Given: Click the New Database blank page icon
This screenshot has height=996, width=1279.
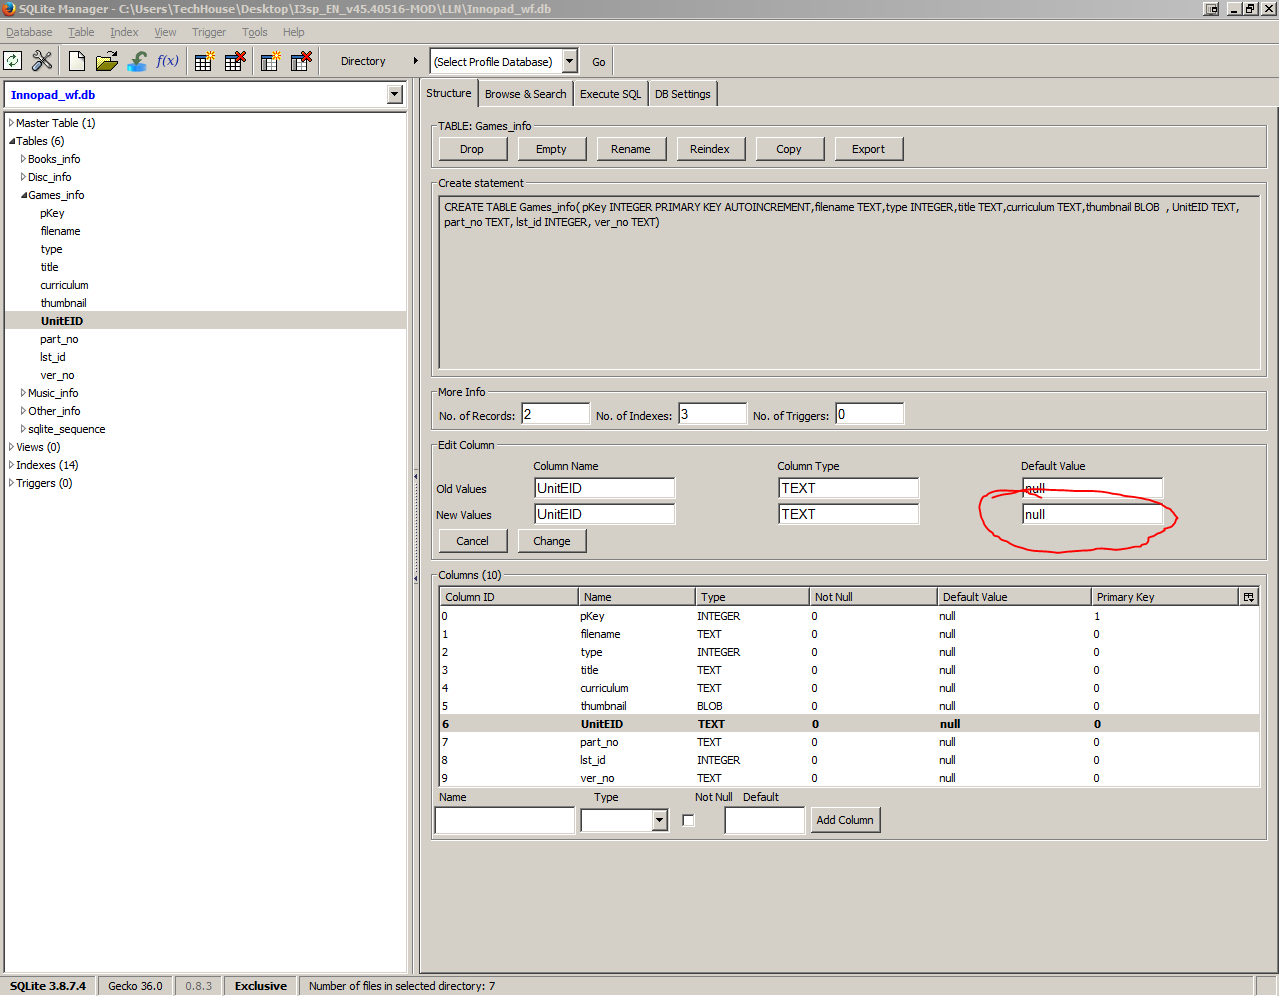Looking at the screenshot, I should (77, 61).
